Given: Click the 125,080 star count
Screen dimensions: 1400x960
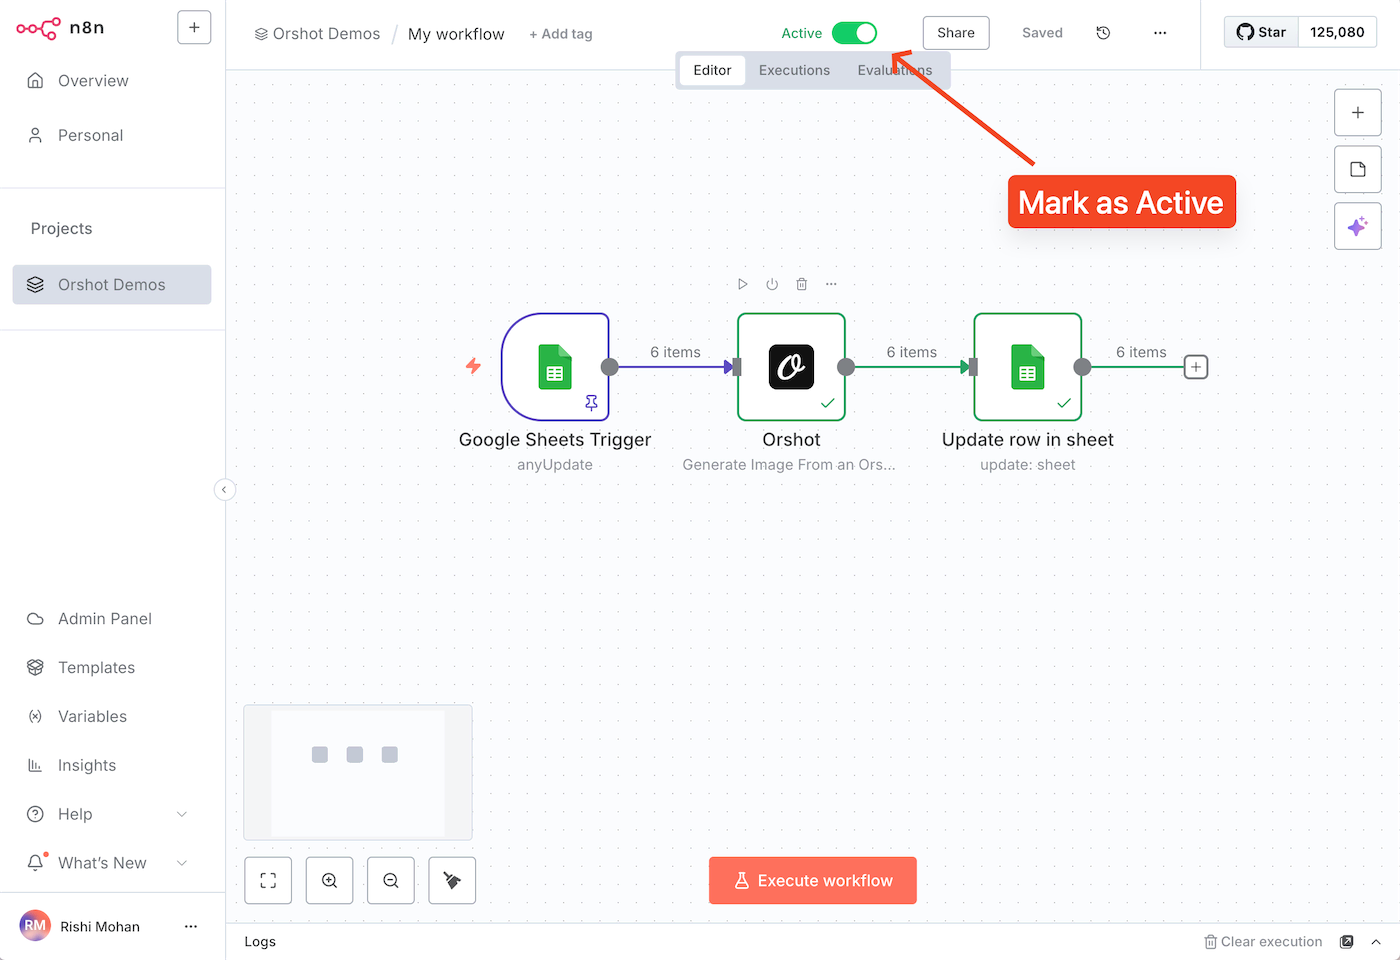Looking at the screenshot, I should pyautogui.click(x=1338, y=32).
